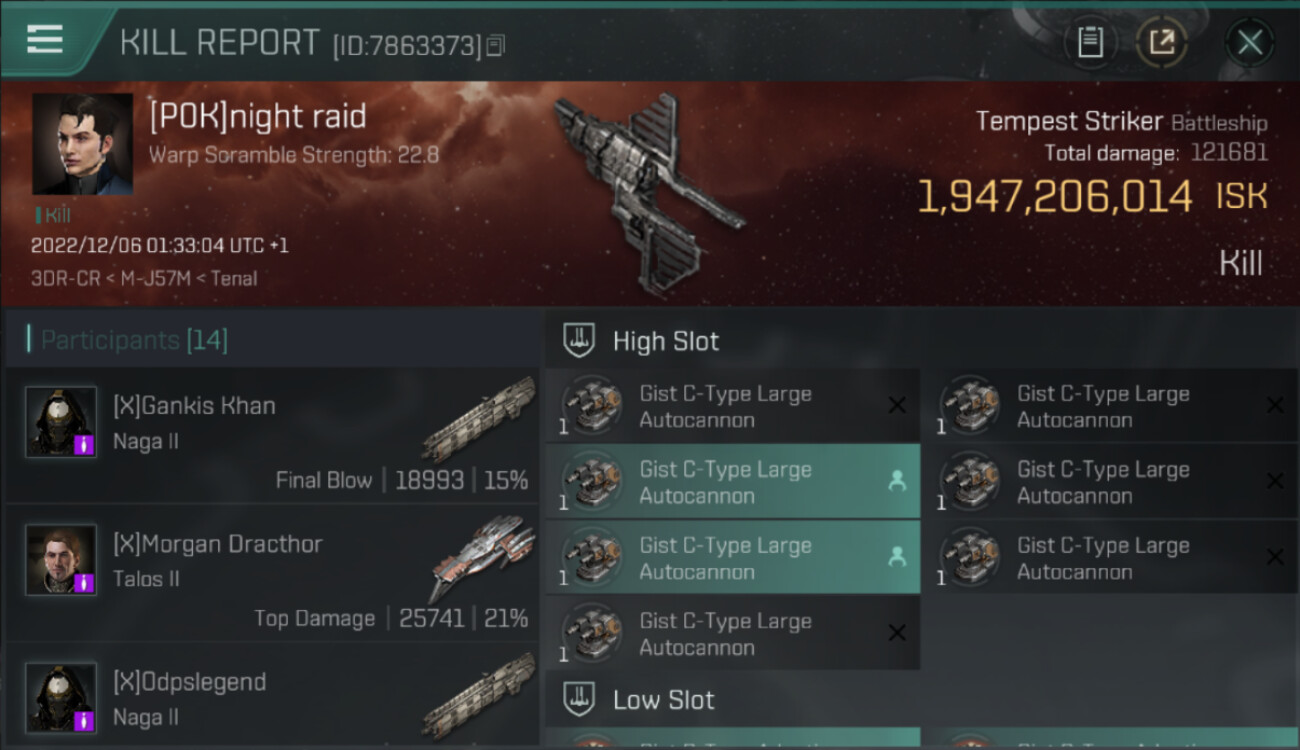
Task: Copy kill report ID with copy icon
Action: (496, 45)
